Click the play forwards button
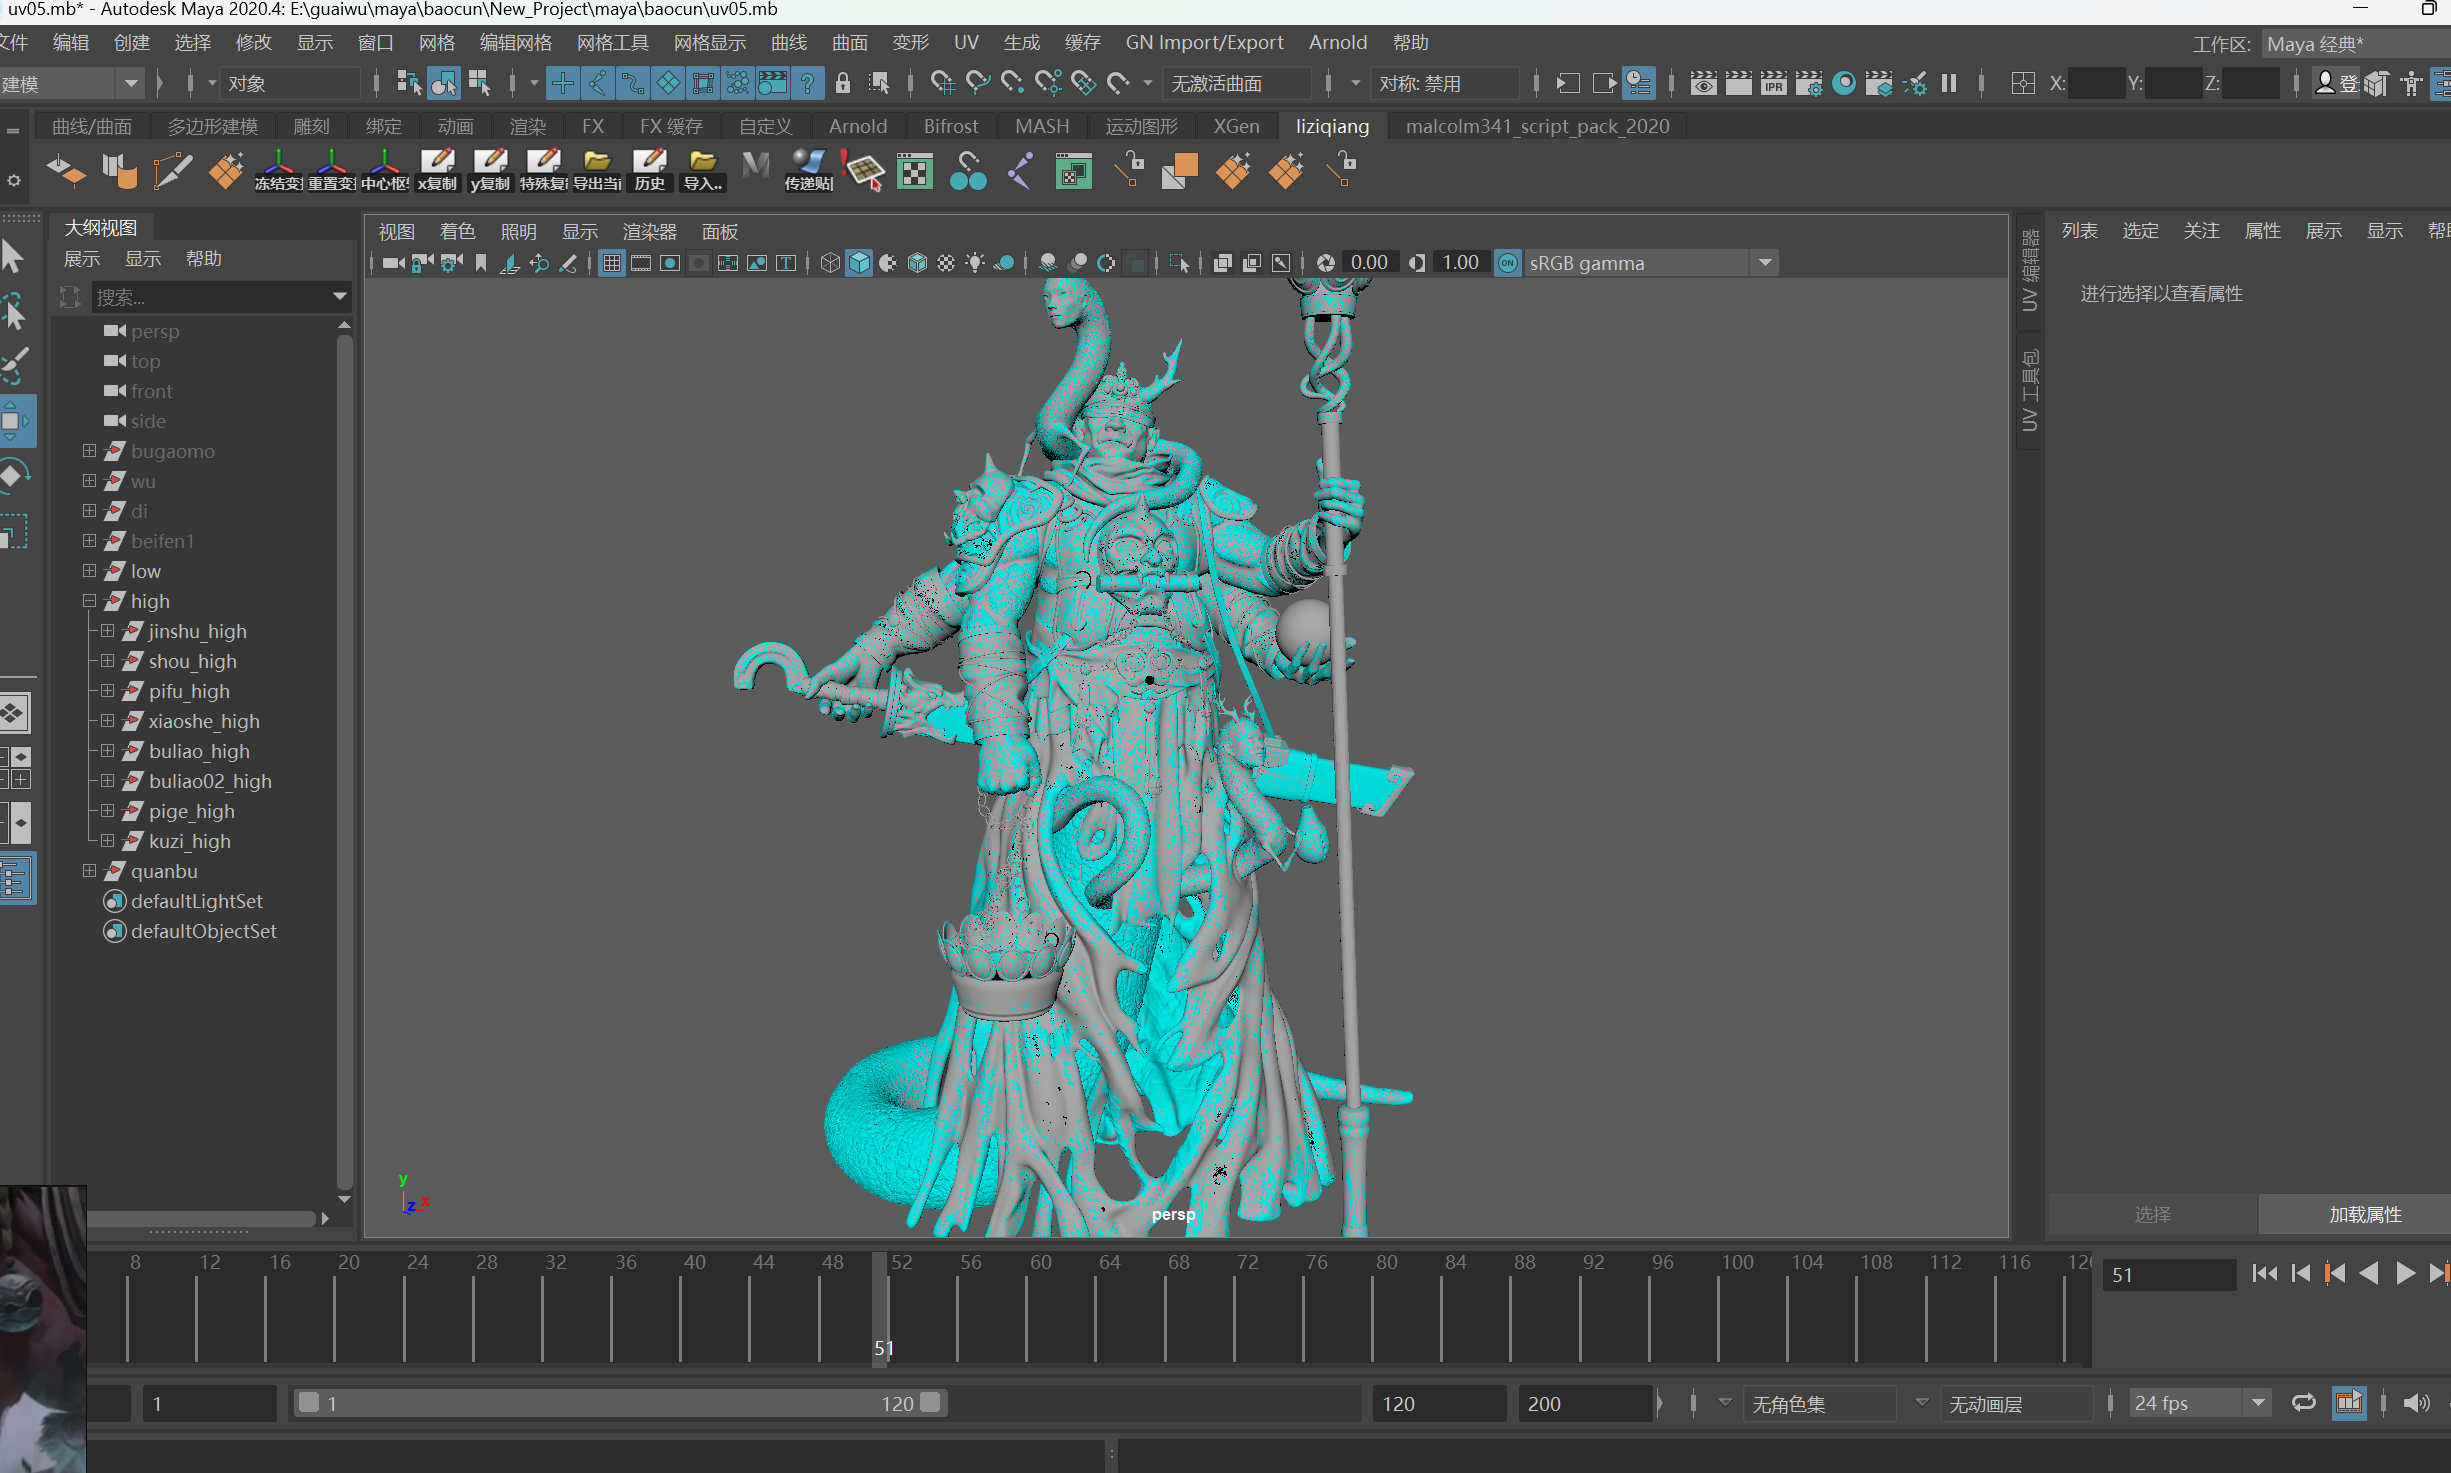This screenshot has height=1473, width=2451. [x=2405, y=1274]
